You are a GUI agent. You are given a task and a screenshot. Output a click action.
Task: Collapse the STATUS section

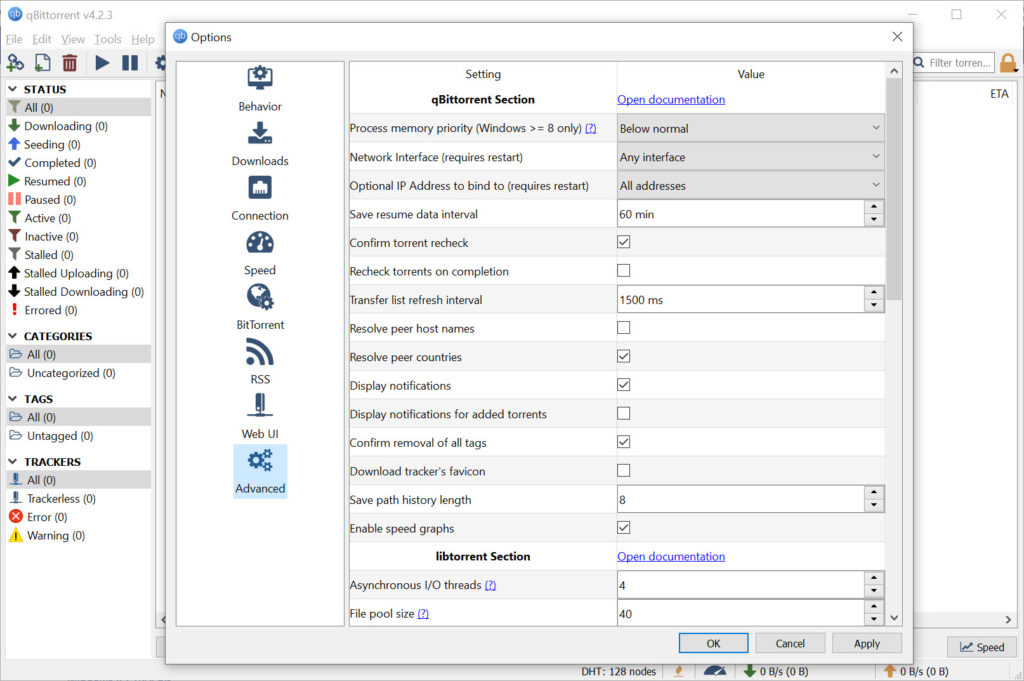pos(12,89)
